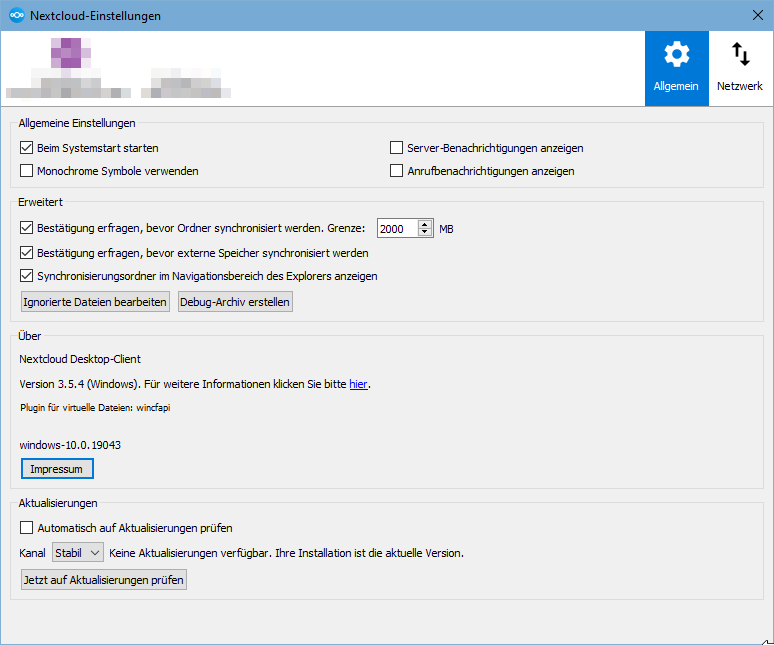
Task: Click the 2000 MB limit input field
Action: tap(398, 228)
